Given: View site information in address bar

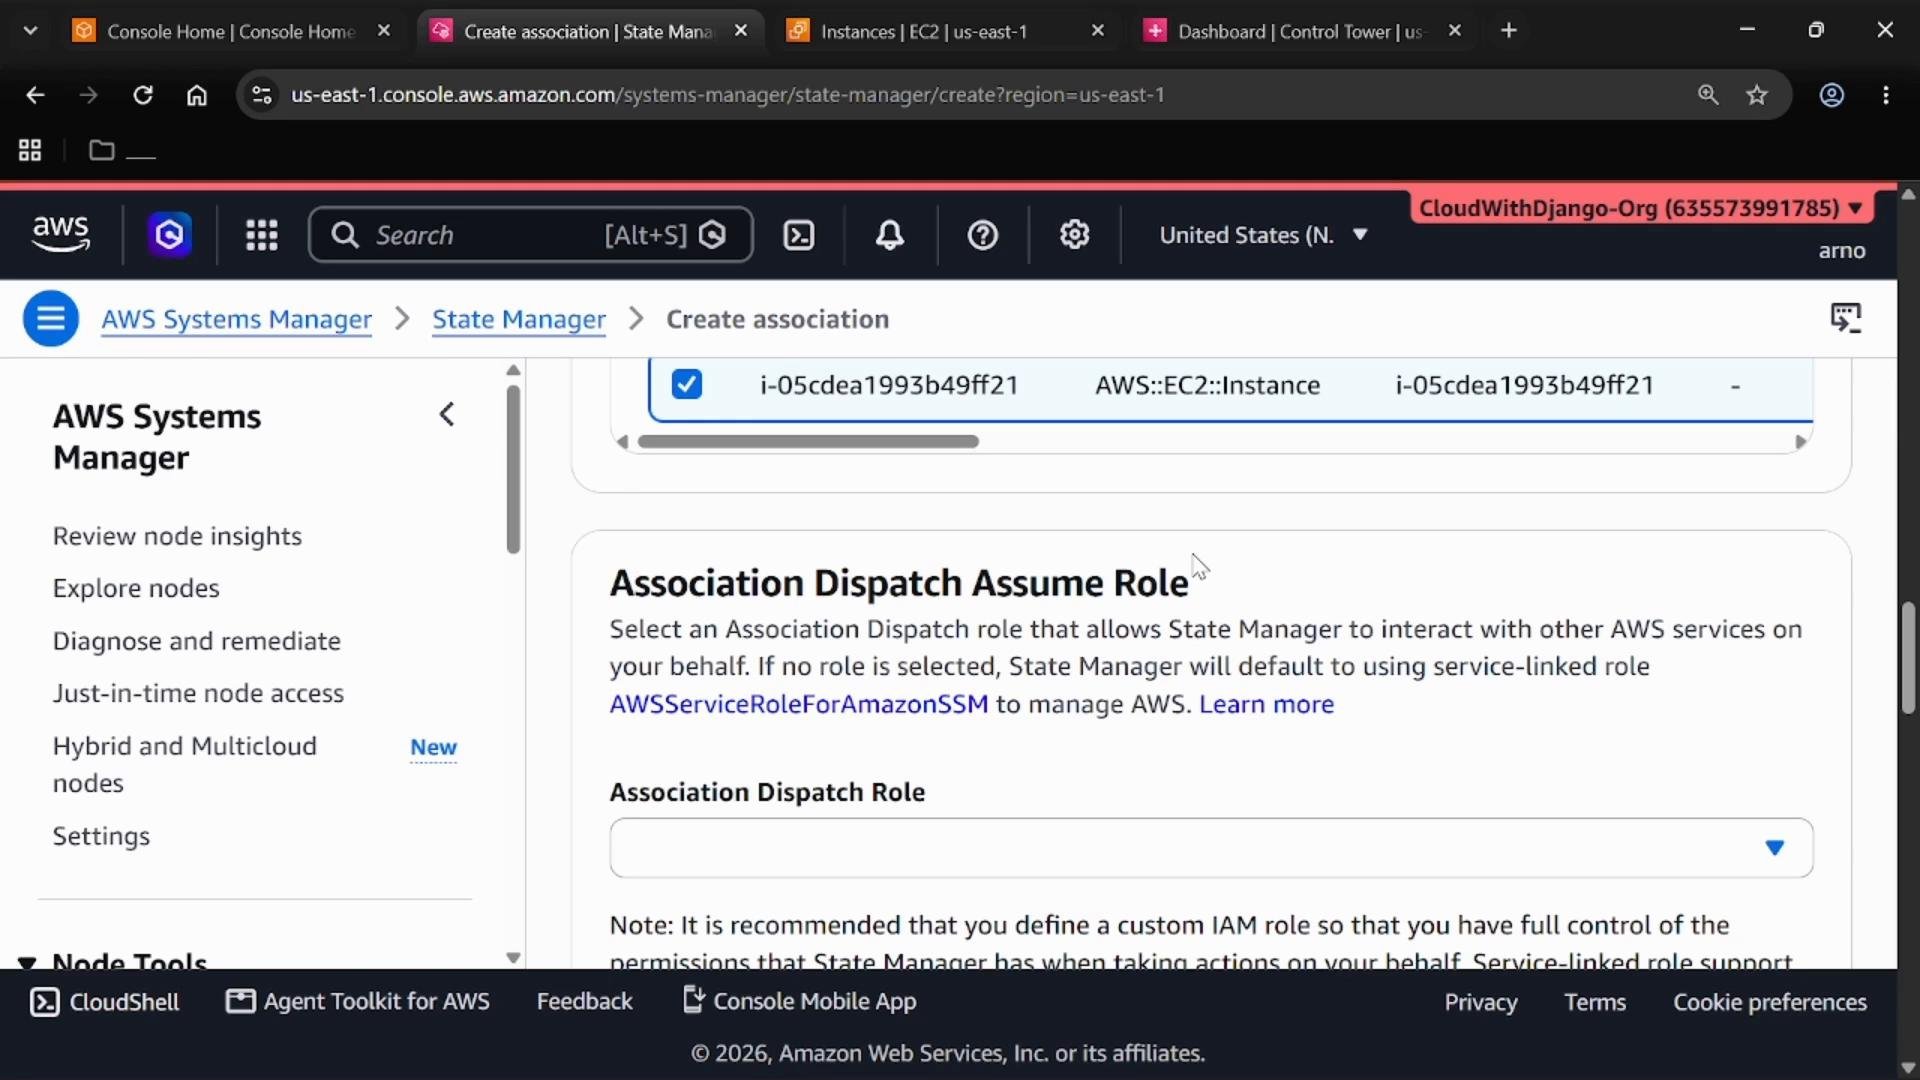Looking at the screenshot, I should (262, 95).
